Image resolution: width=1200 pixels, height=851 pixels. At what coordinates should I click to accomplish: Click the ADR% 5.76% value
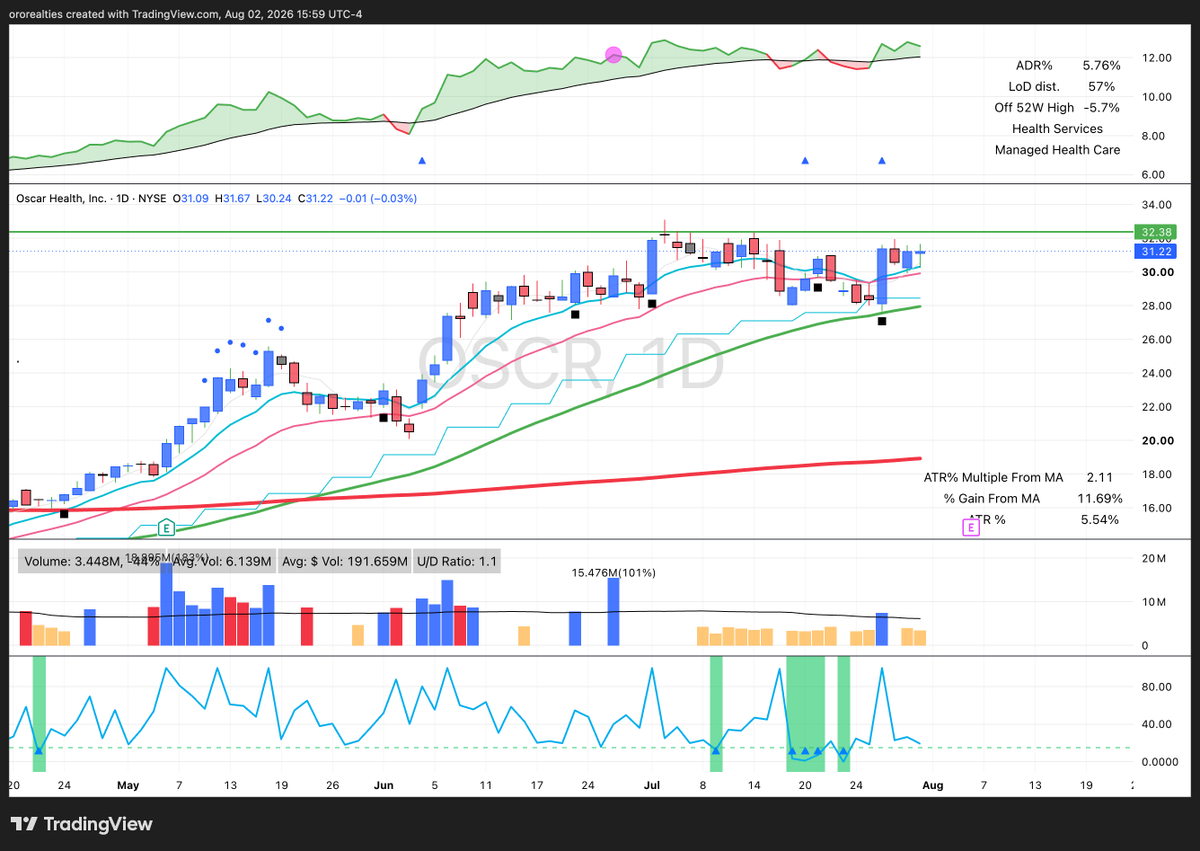point(1100,65)
